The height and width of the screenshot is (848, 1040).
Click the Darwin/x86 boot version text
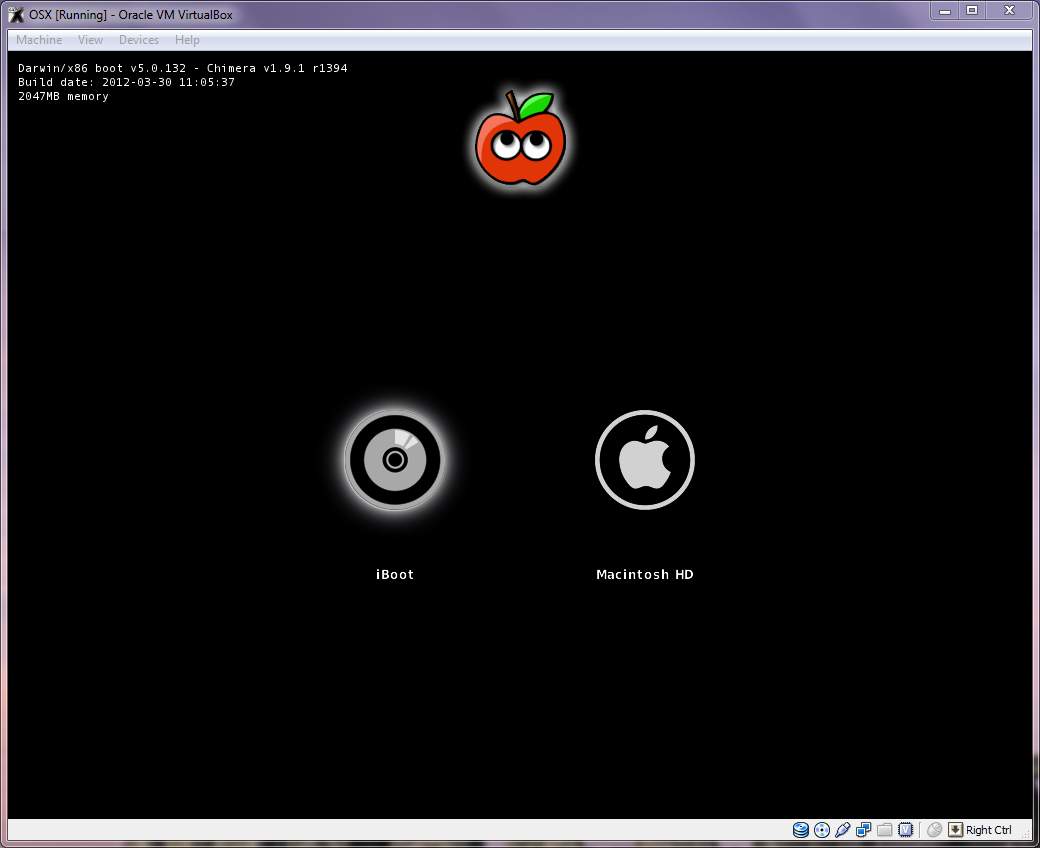click(183, 68)
